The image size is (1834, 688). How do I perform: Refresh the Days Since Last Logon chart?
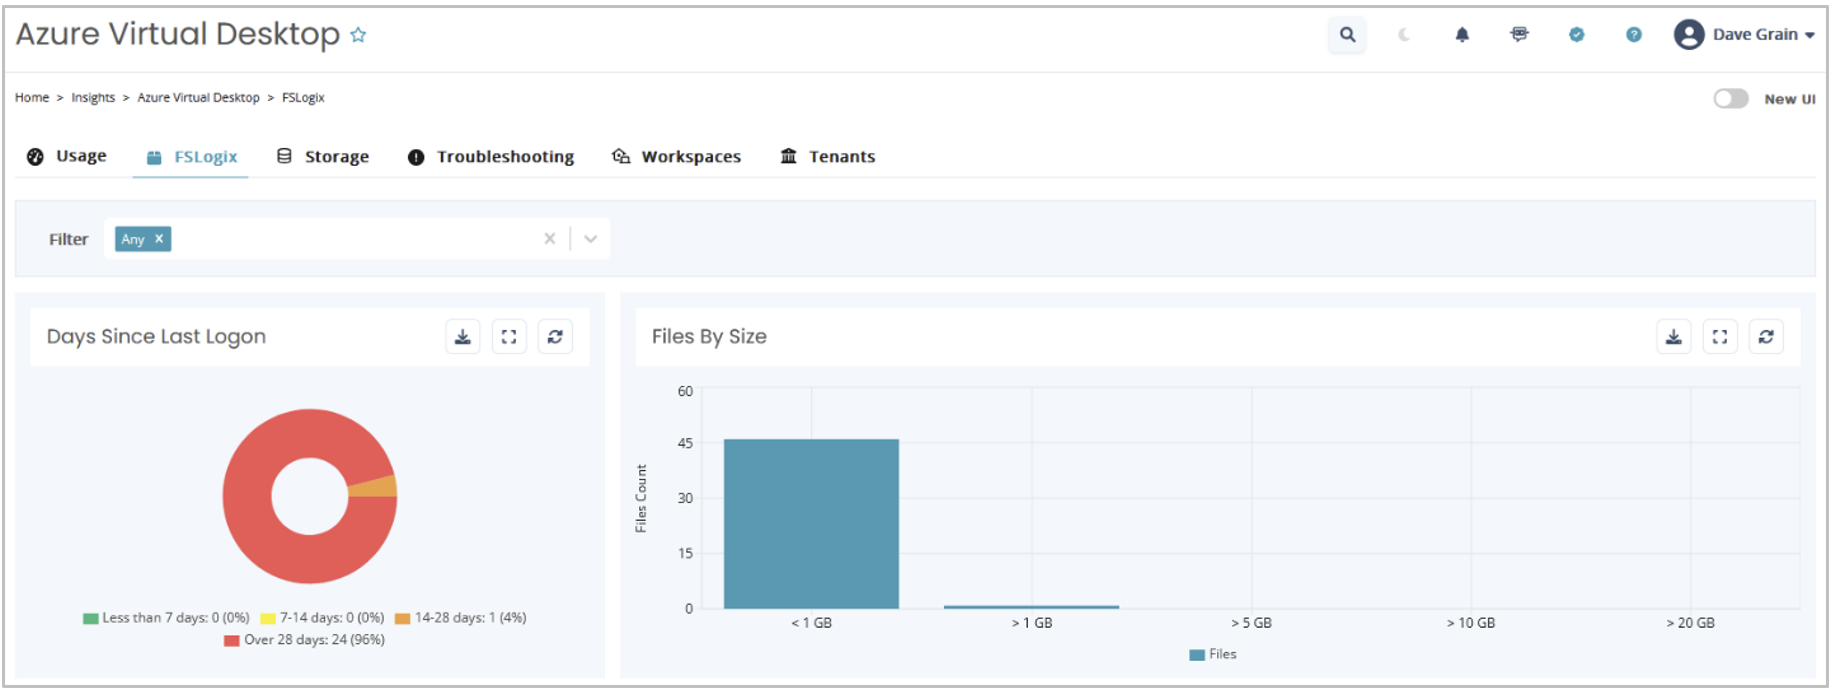pyautogui.click(x=555, y=337)
